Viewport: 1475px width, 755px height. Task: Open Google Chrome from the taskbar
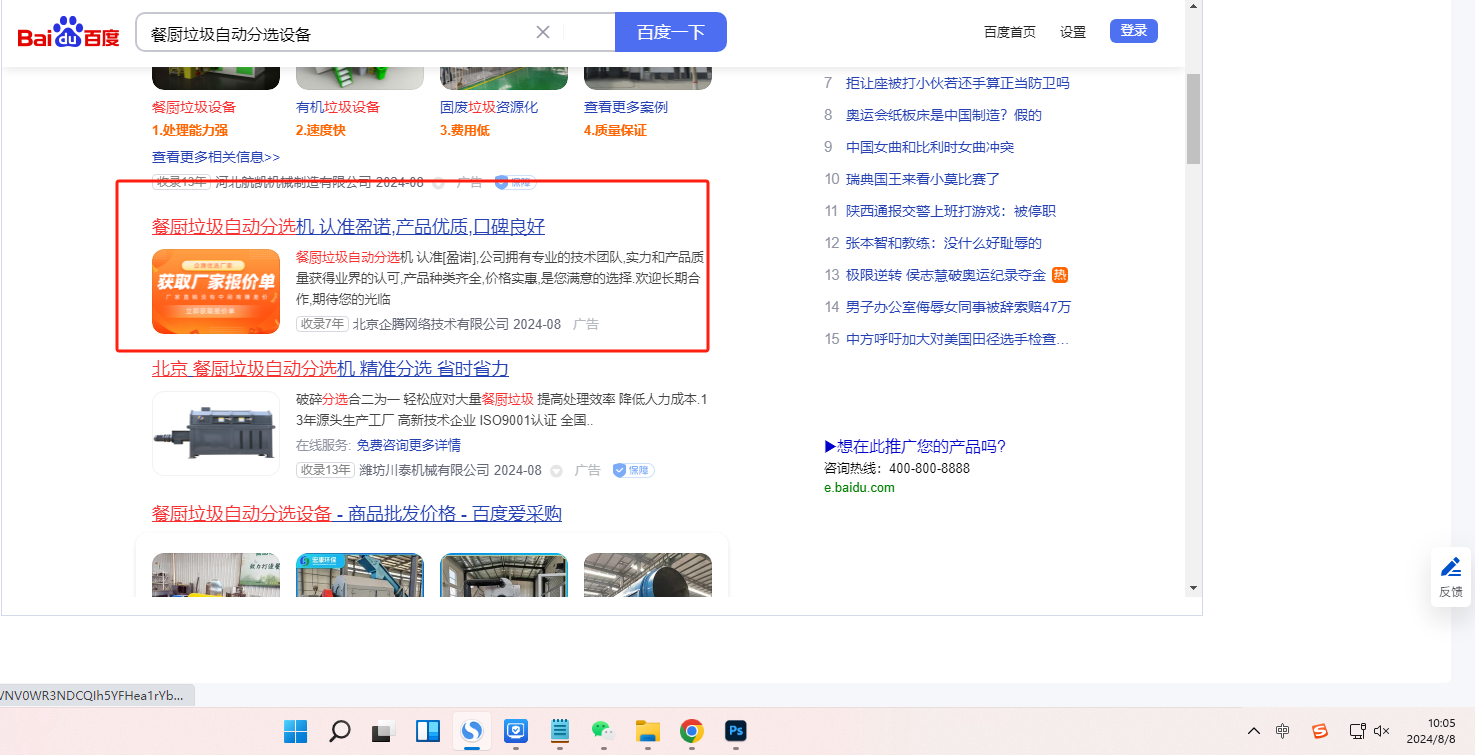coord(691,731)
